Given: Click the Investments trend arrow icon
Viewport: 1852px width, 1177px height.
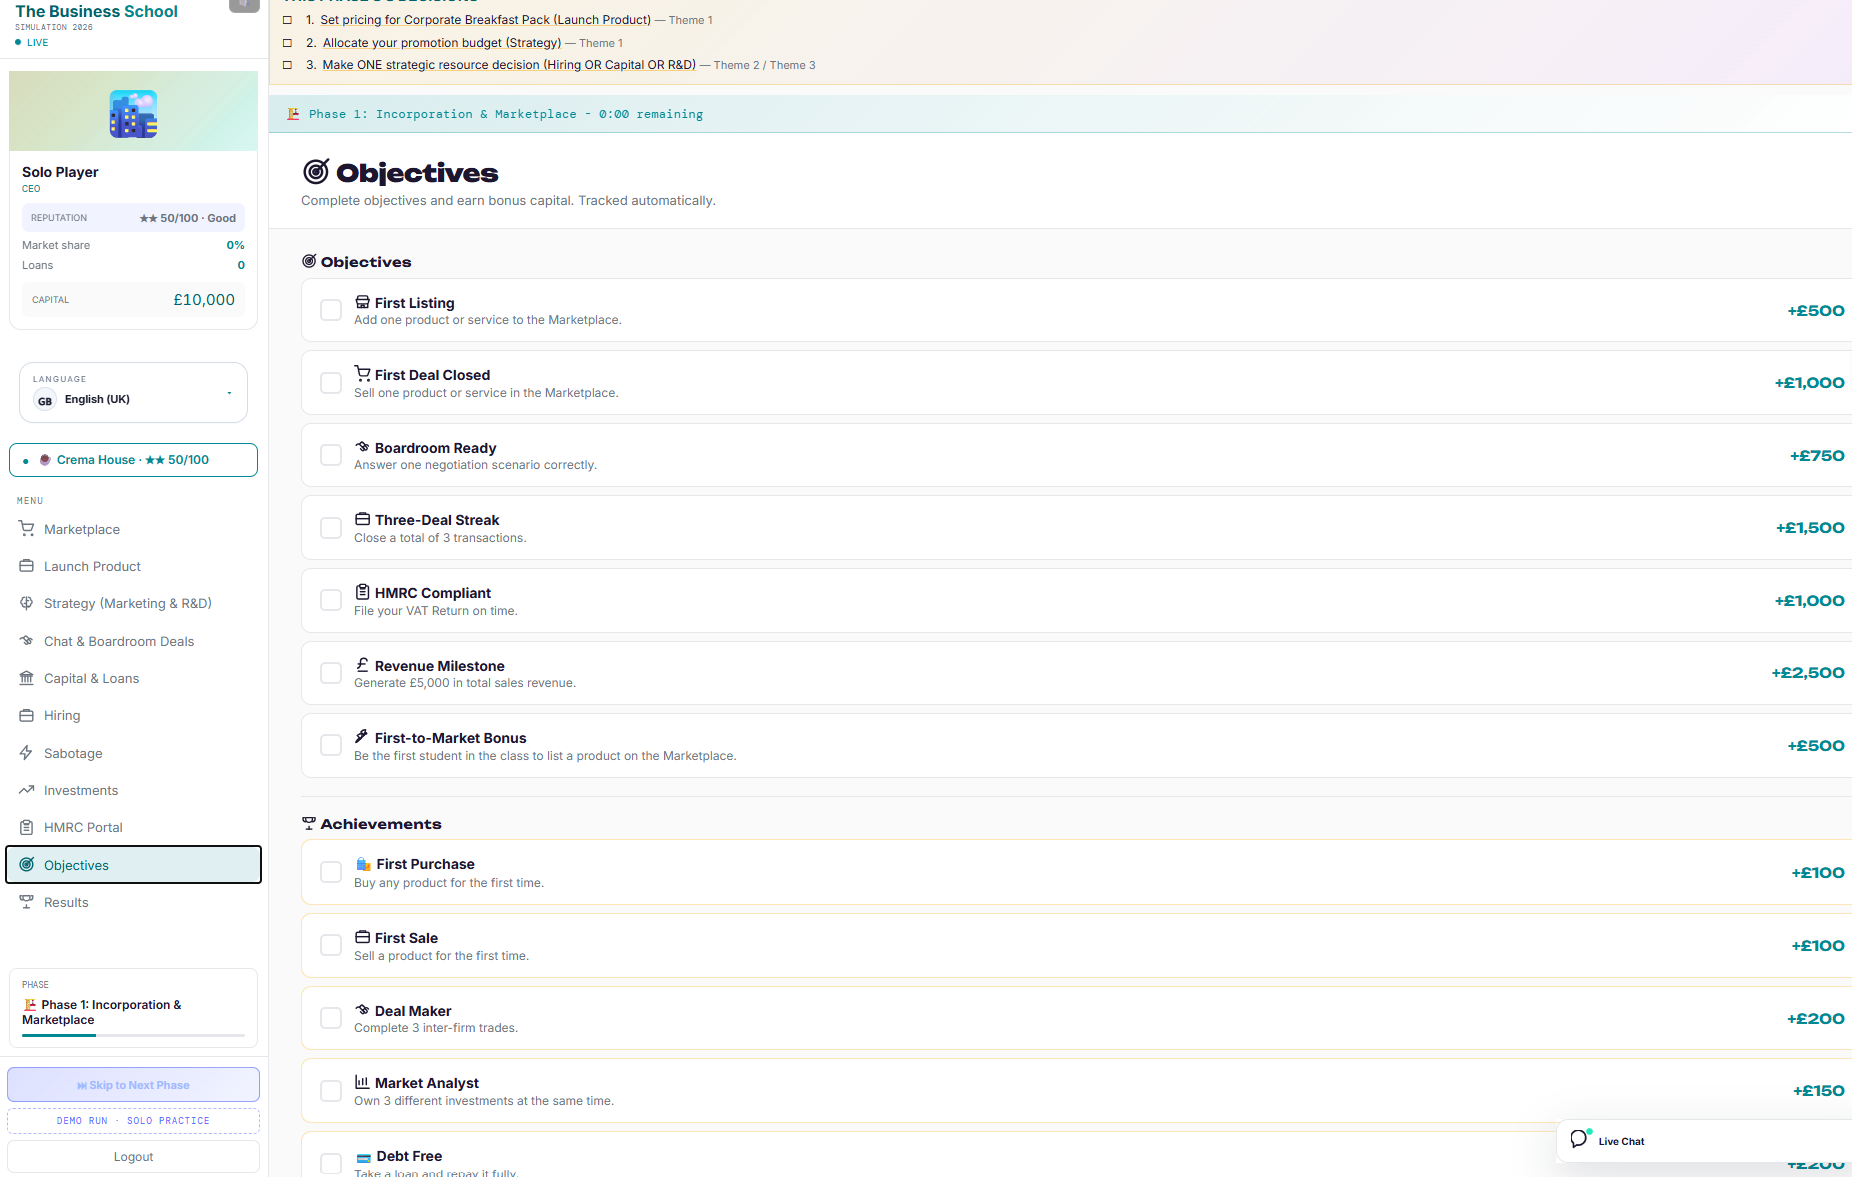Looking at the screenshot, I should [x=27, y=790].
